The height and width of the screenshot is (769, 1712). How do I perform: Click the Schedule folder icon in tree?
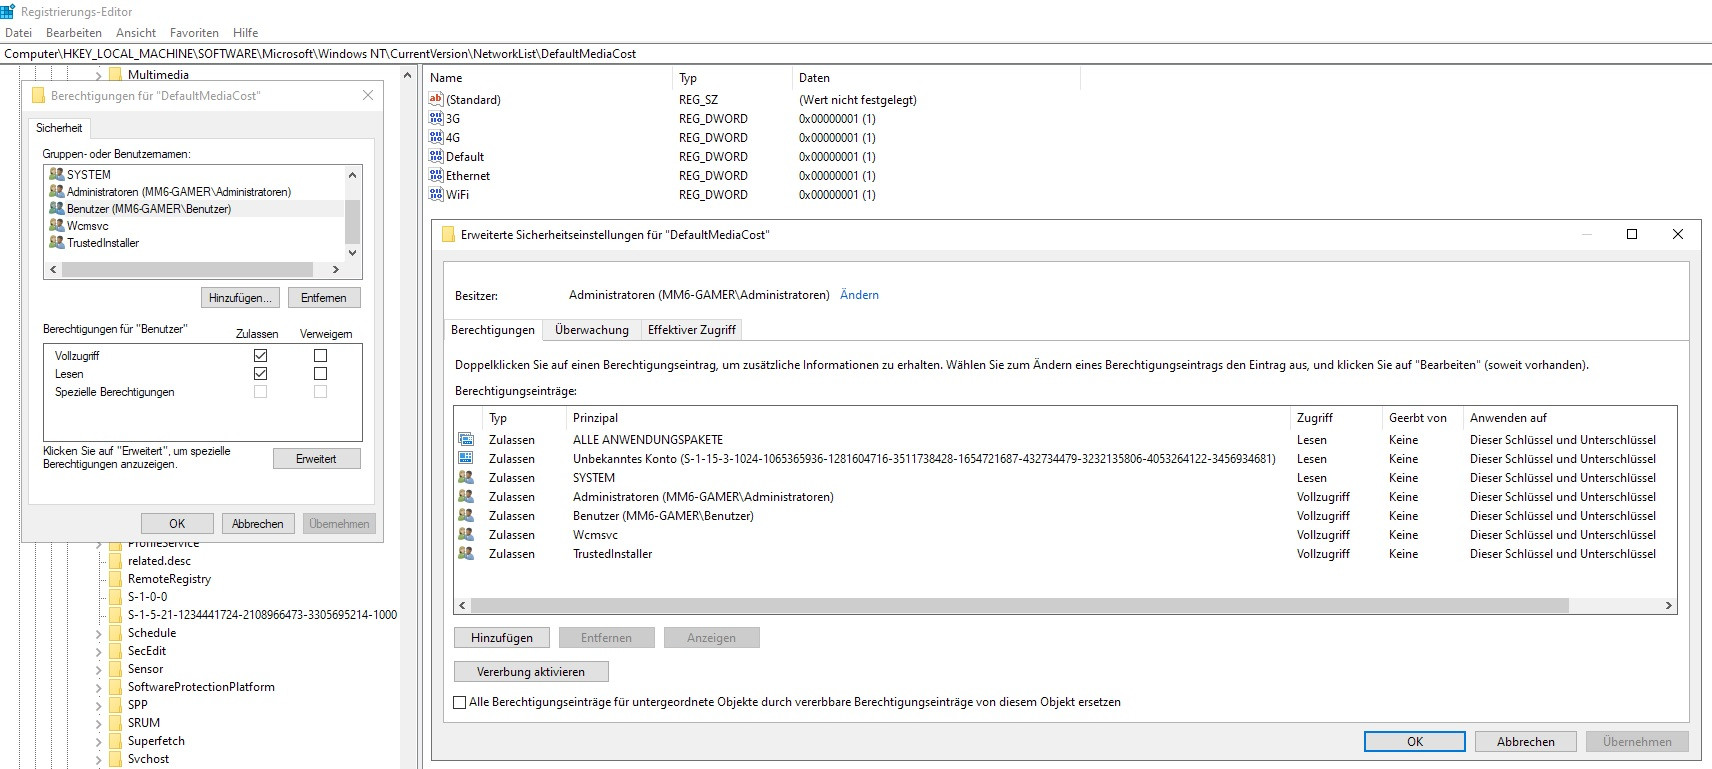coord(115,633)
